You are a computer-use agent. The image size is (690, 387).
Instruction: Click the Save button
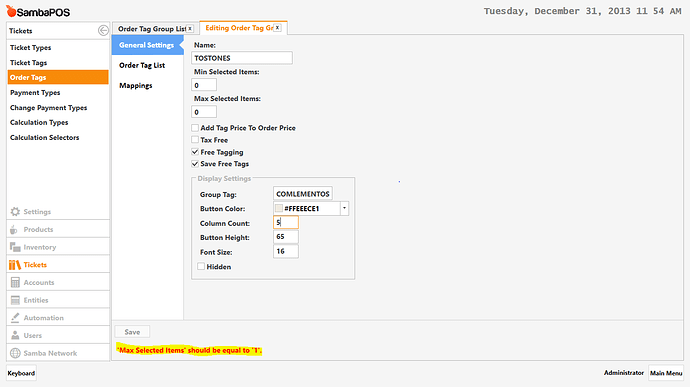click(x=132, y=332)
